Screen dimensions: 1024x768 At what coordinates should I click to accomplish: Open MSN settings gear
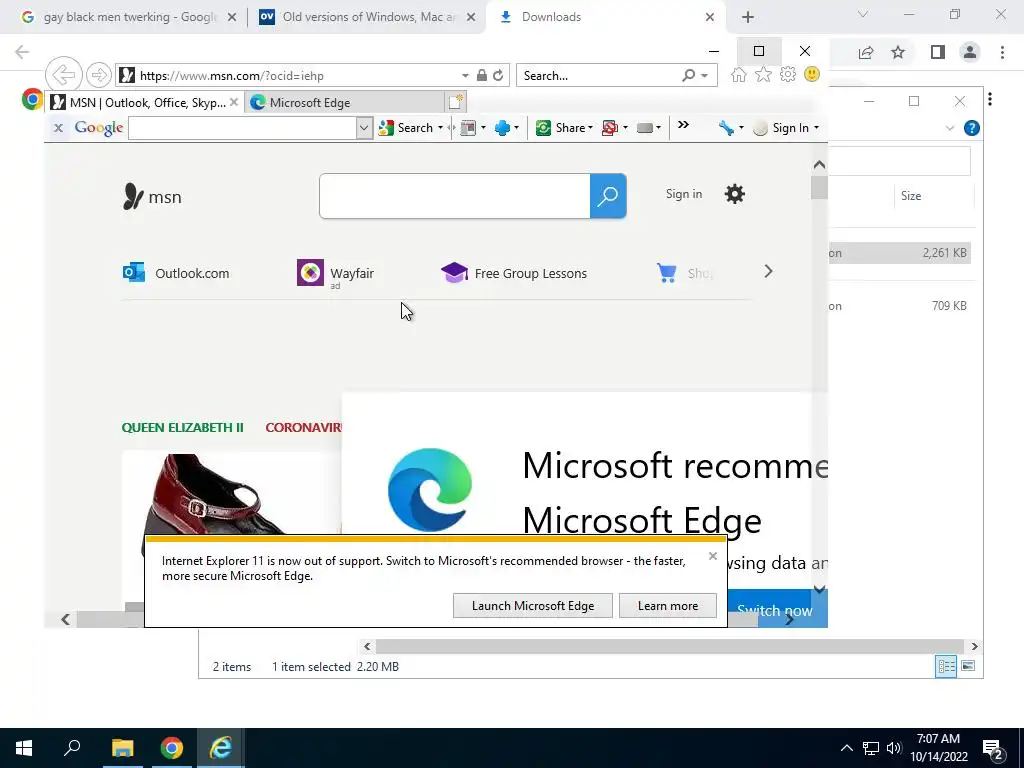(735, 194)
